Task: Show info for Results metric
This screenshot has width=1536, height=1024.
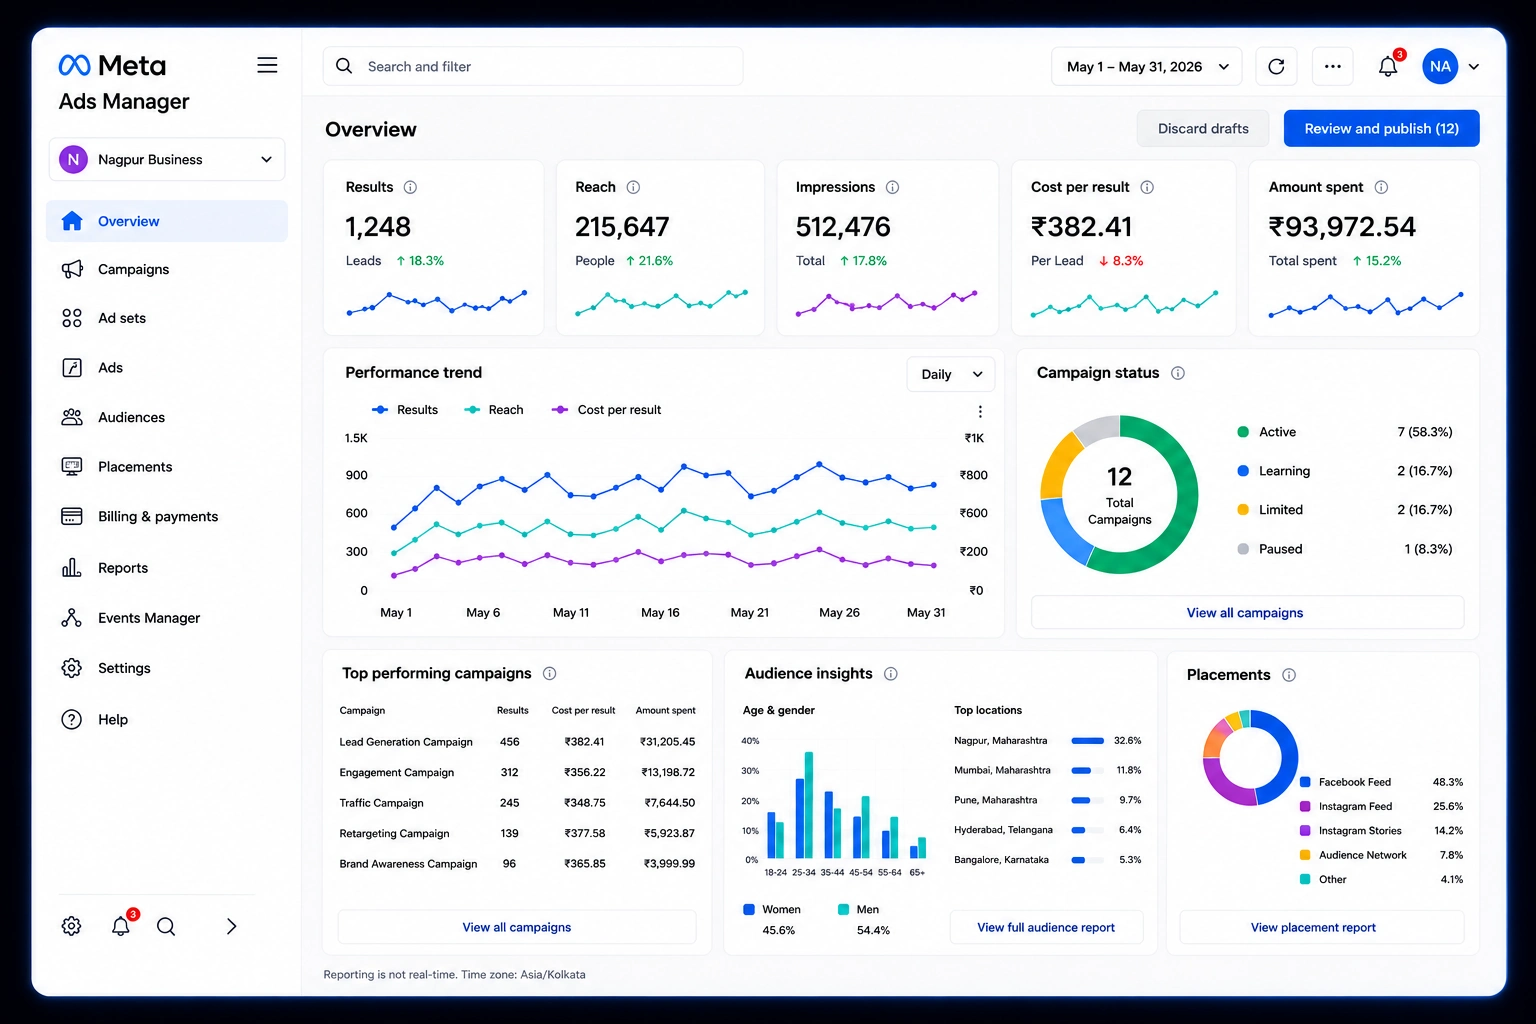Action: pyautogui.click(x=410, y=187)
